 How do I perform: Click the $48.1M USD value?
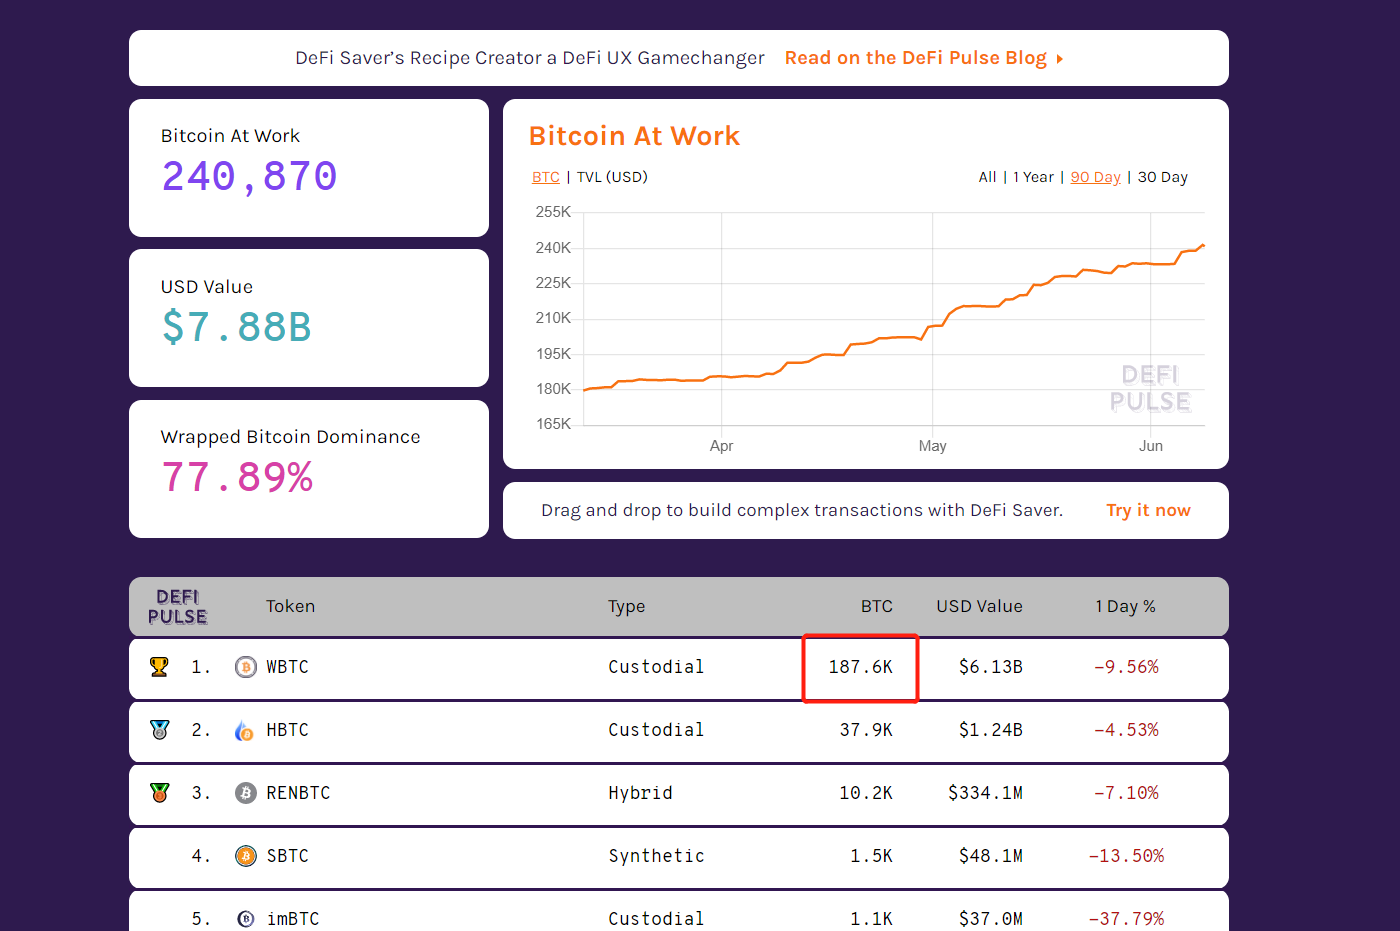click(x=990, y=856)
